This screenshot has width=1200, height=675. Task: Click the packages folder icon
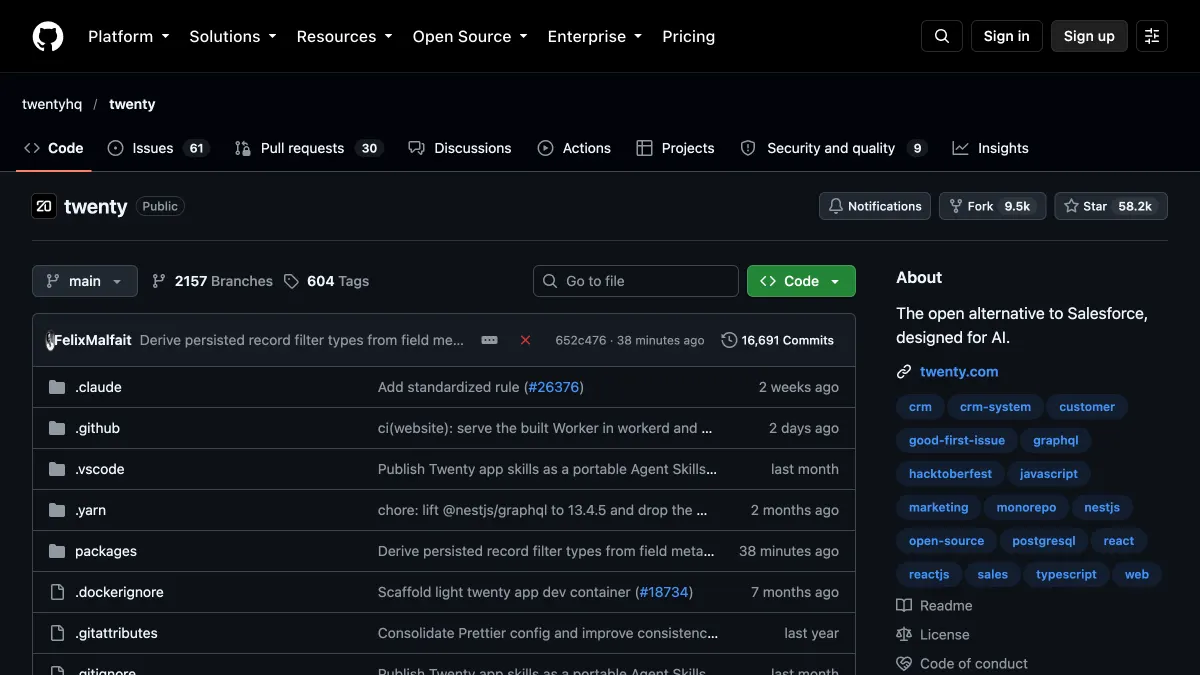[x=57, y=551]
